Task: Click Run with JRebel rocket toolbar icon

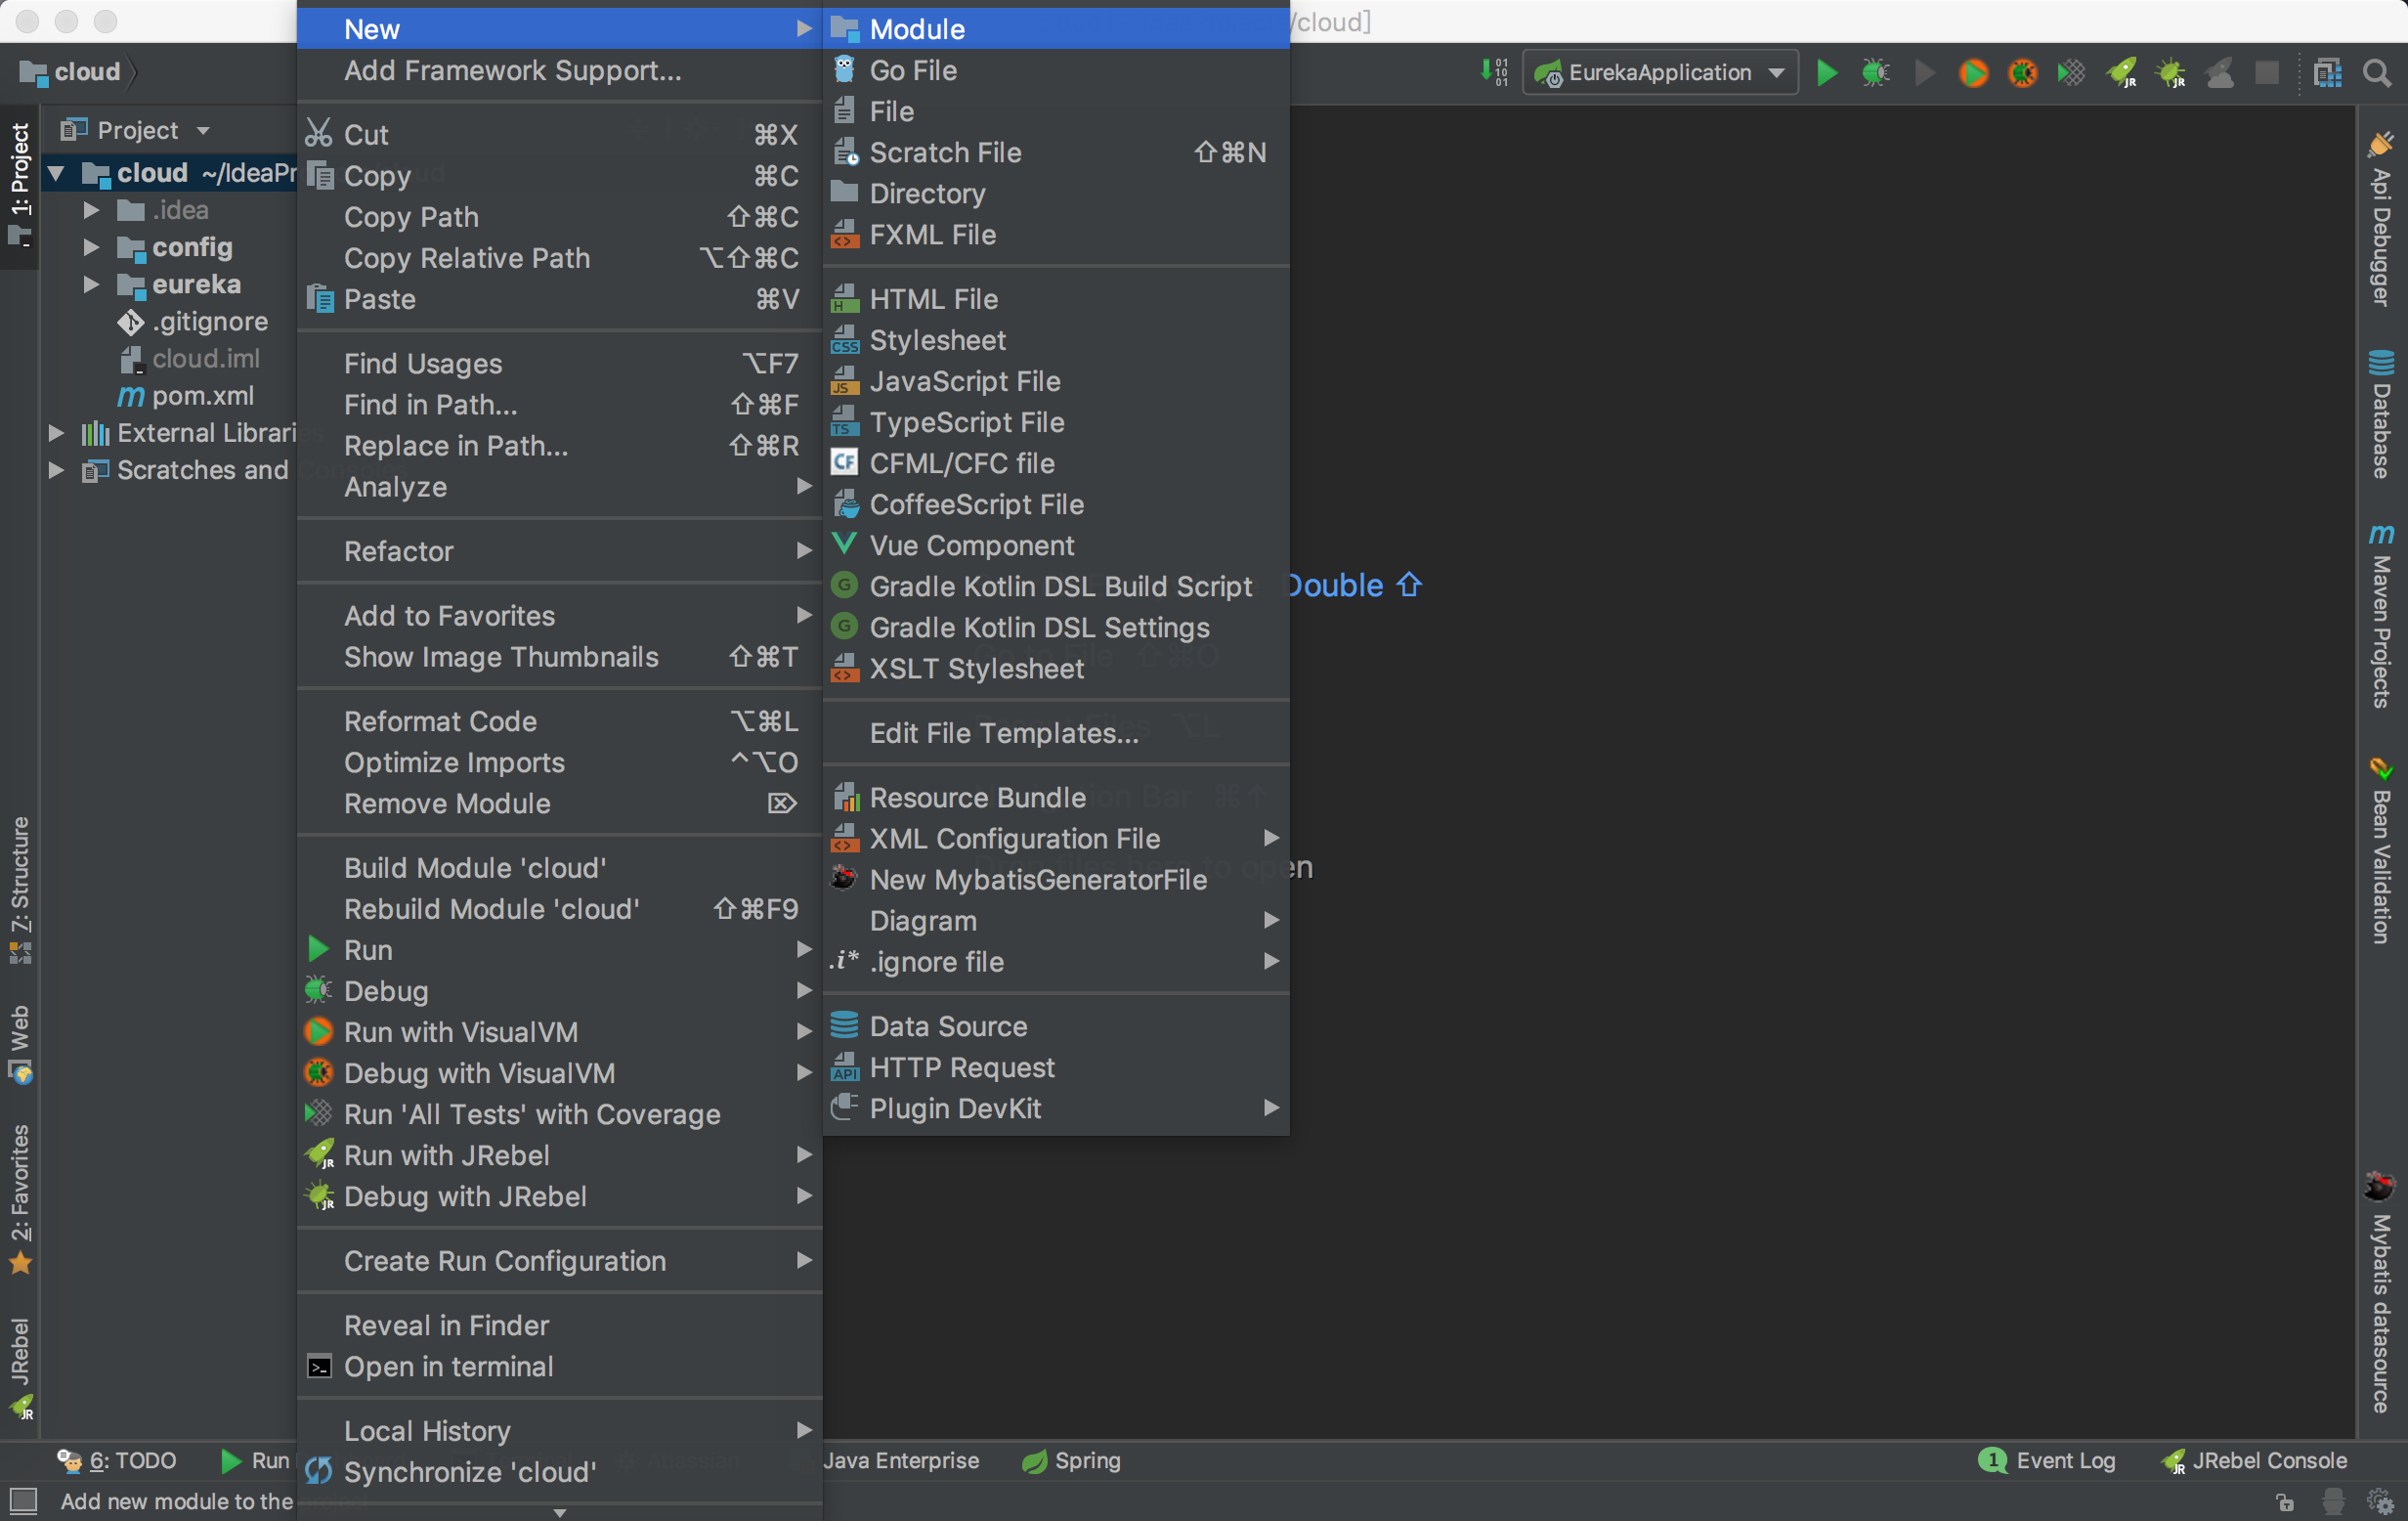Action: (x=2121, y=73)
